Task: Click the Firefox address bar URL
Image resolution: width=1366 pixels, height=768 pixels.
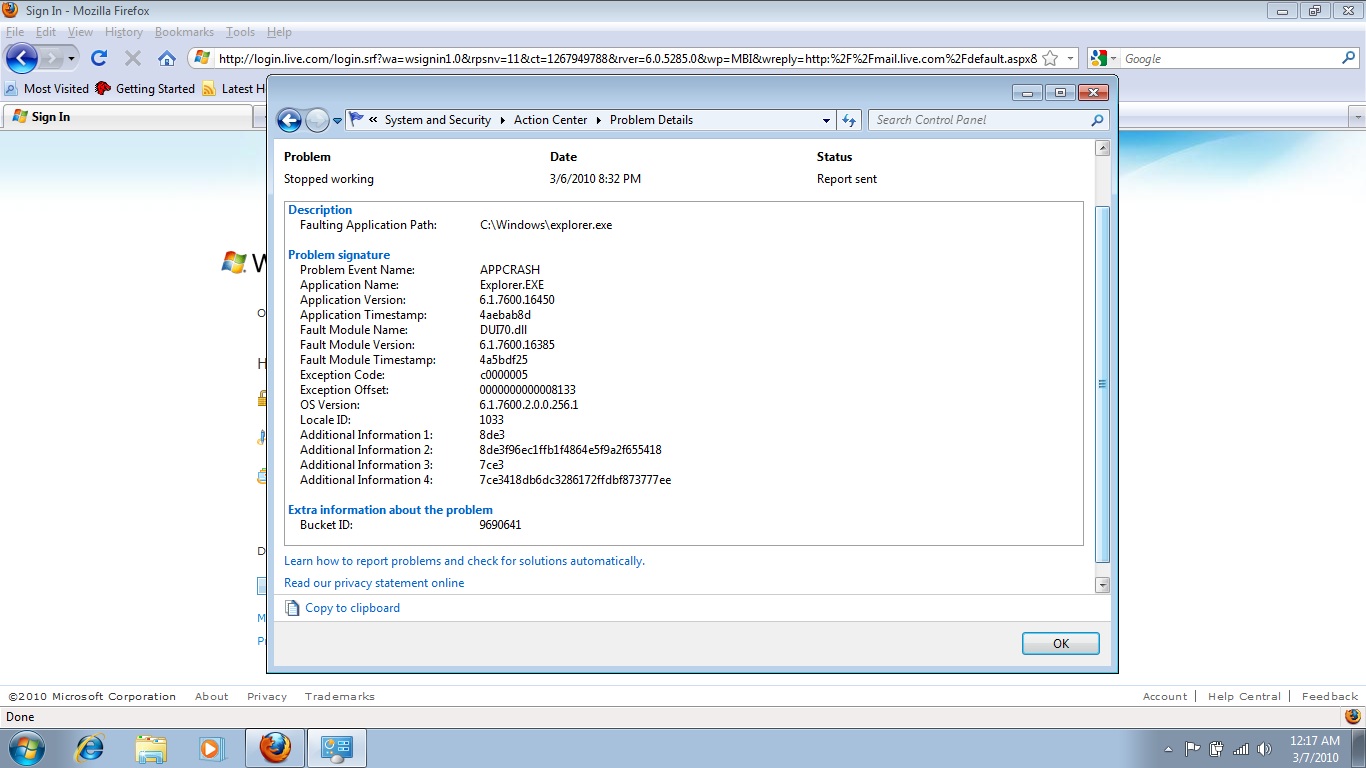Action: pos(628,59)
